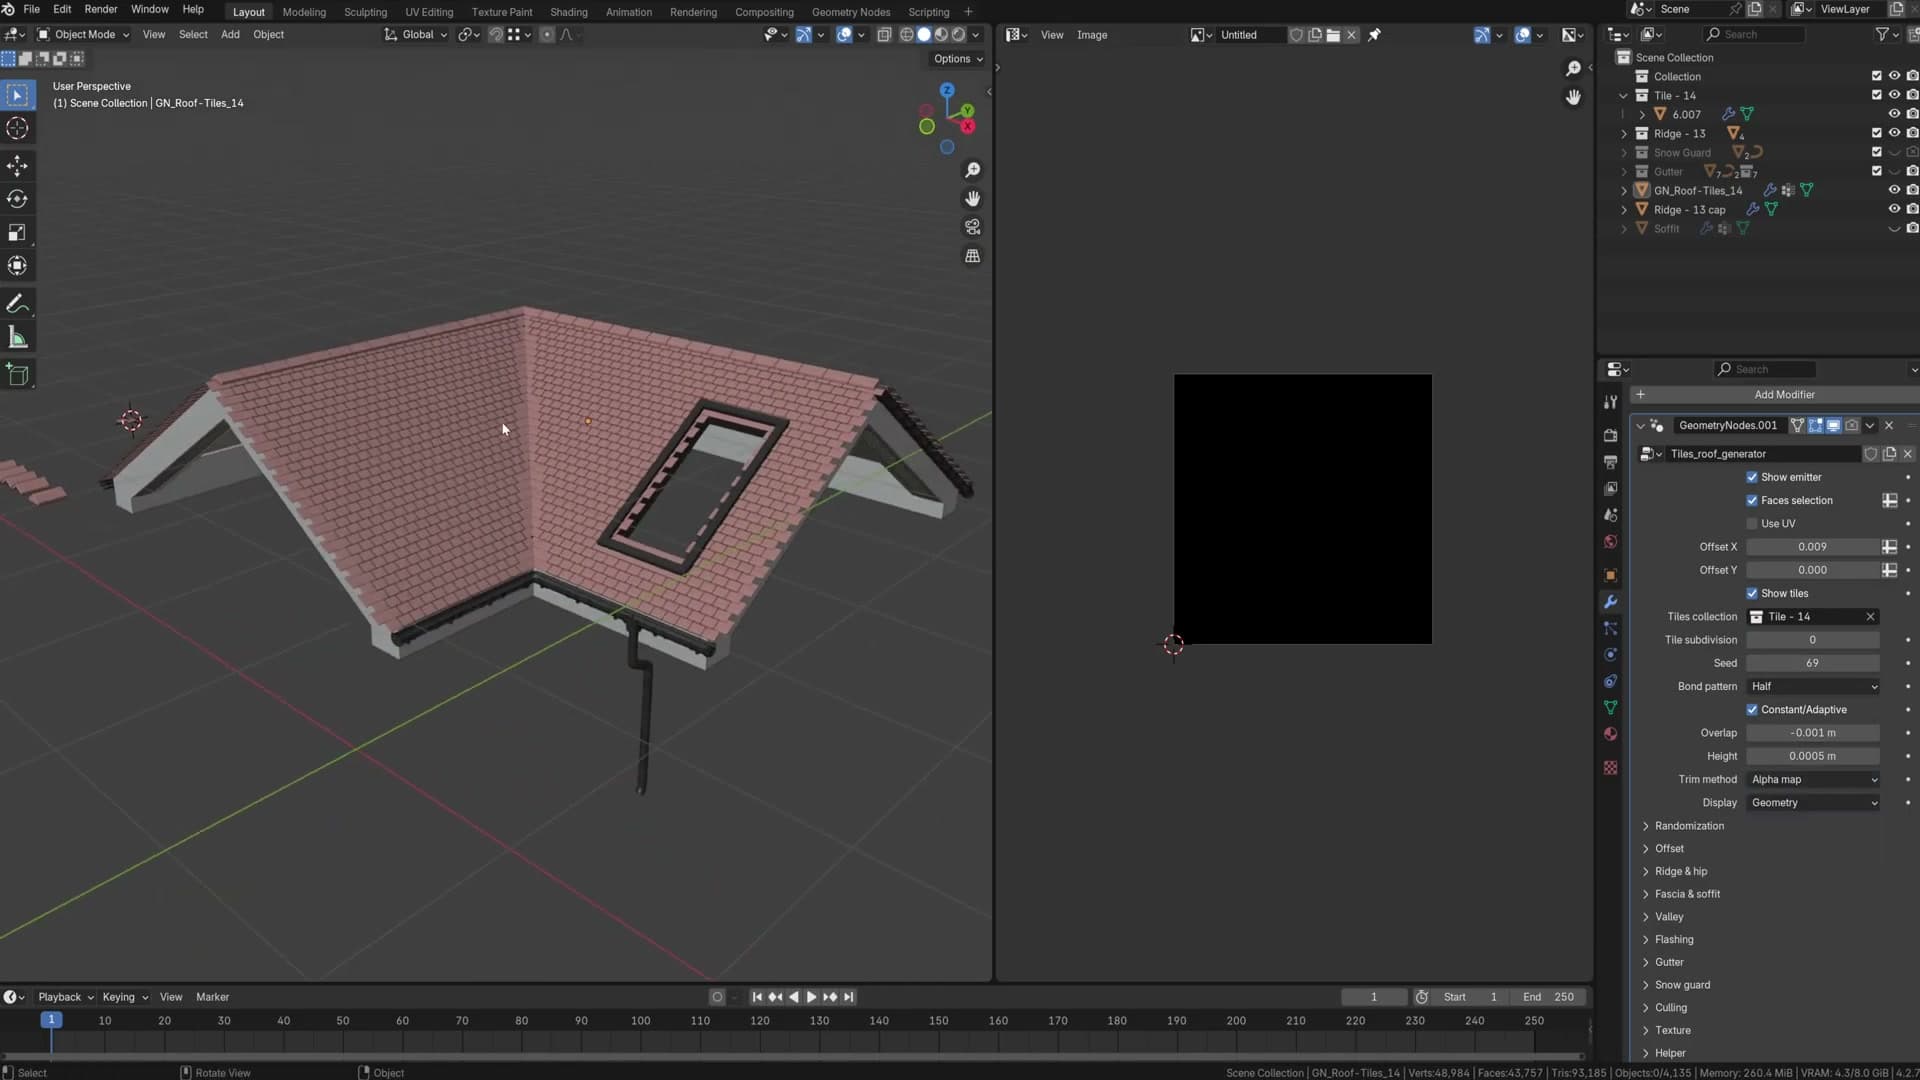Viewport: 1920px width, 1080px height.
Task: Open the Material properties tab
Action: [x=1610, y=734]
